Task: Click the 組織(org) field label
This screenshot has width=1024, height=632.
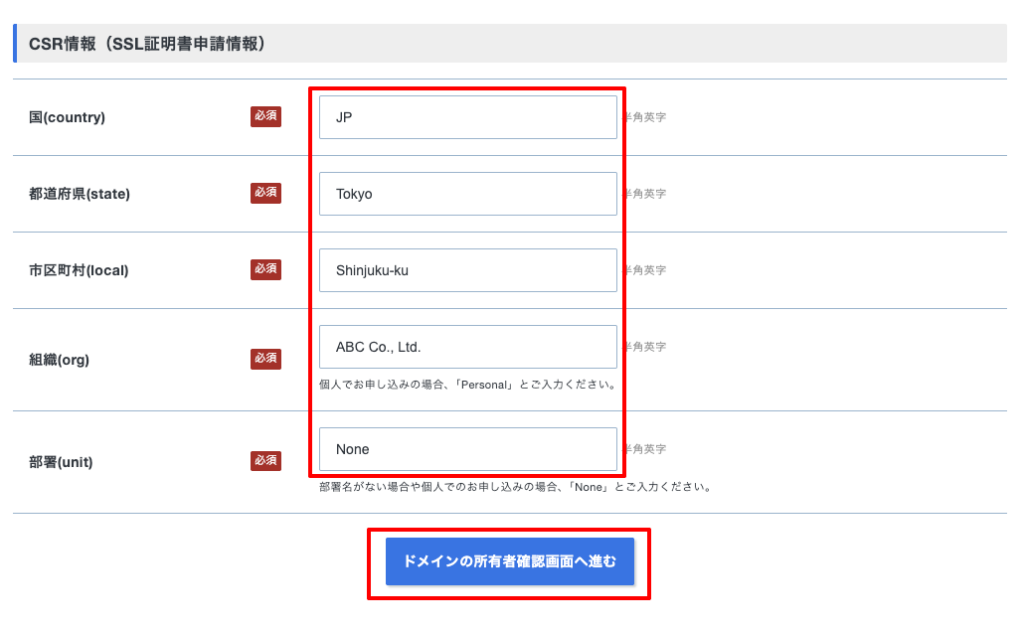Action: tap(59, 359)
